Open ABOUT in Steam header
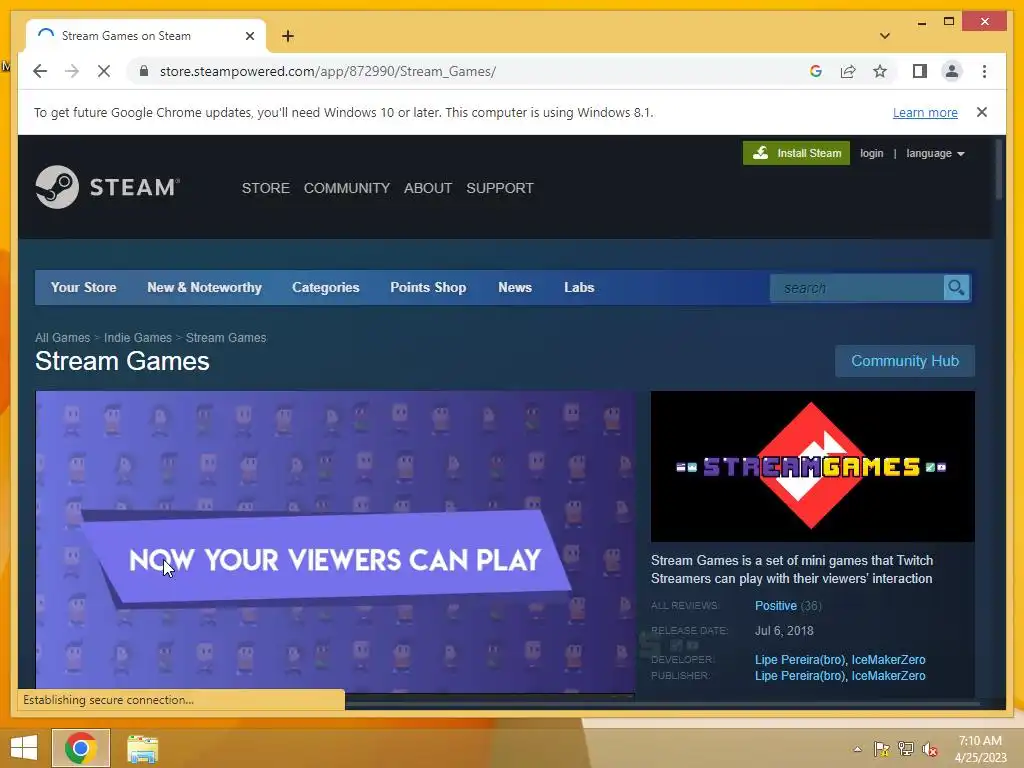Image resolution: width=1024 pixels, height=768 pixels. point(428,188)
